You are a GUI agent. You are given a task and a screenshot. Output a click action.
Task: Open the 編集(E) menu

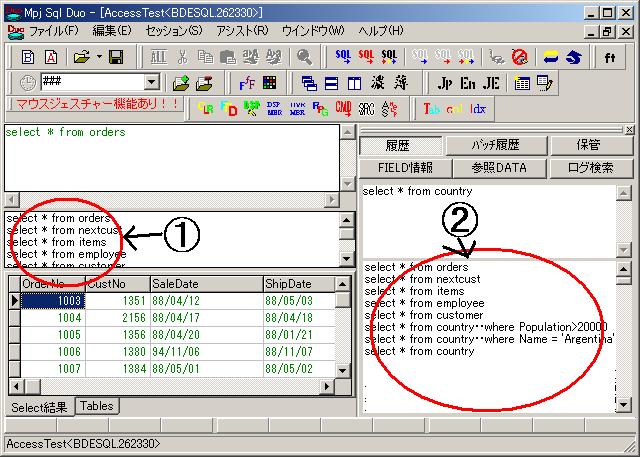tap(112, 31)
